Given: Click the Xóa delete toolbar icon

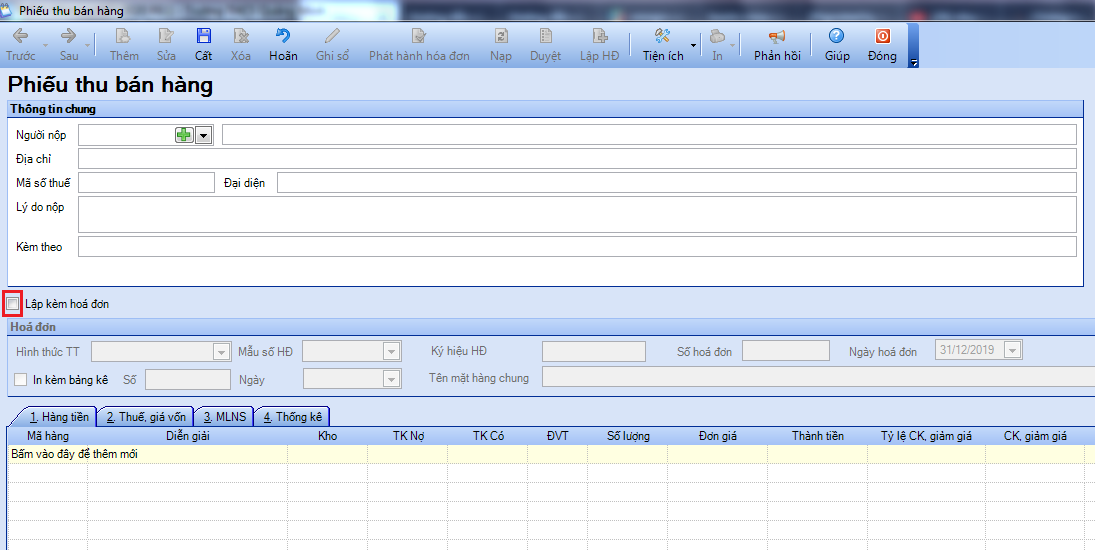Looking at the screenshot, I should (x=241, y=44).
